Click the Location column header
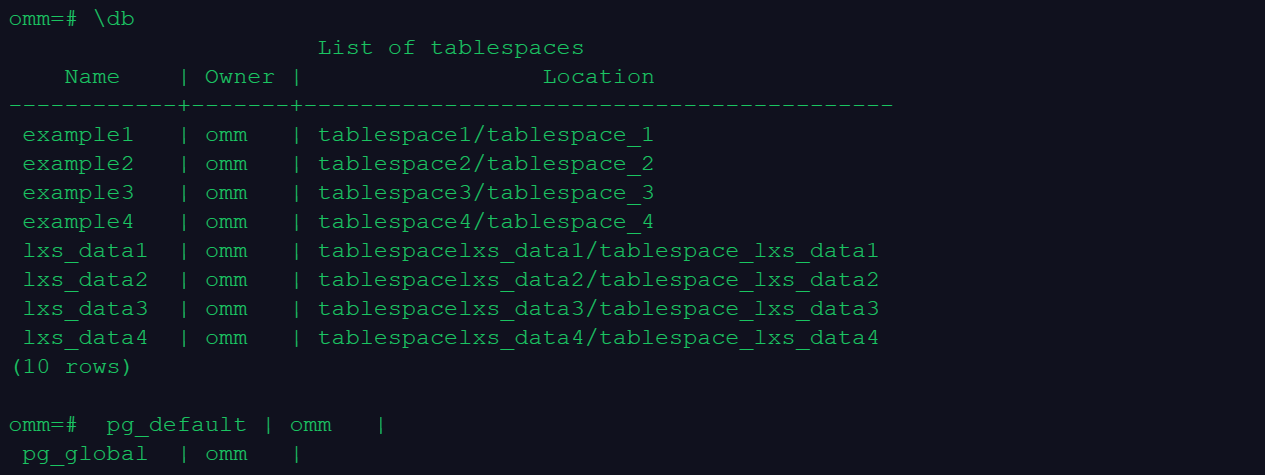 [x=598, y=77]
